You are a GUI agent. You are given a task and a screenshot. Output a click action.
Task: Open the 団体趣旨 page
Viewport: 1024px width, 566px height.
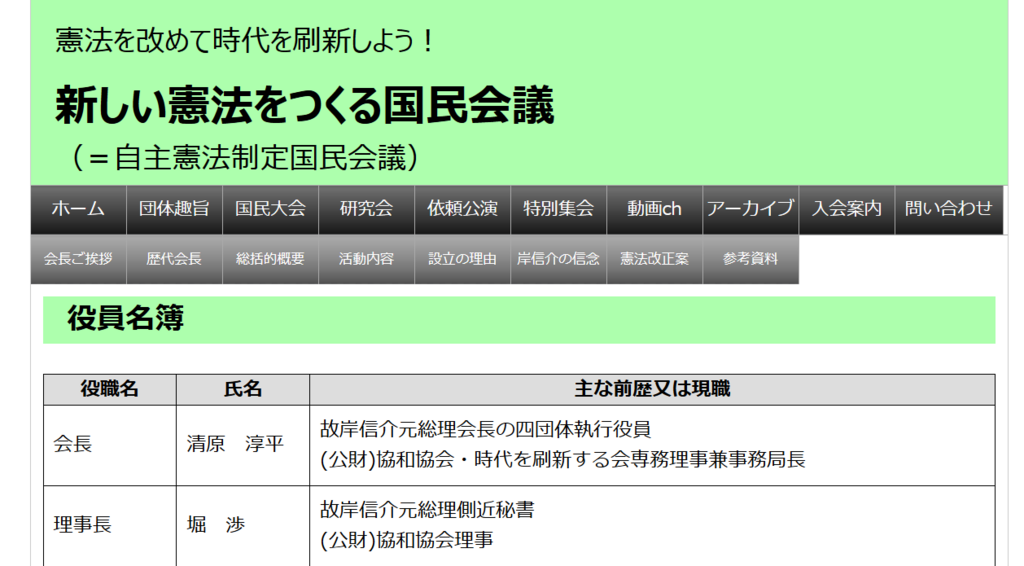(174, 210)
